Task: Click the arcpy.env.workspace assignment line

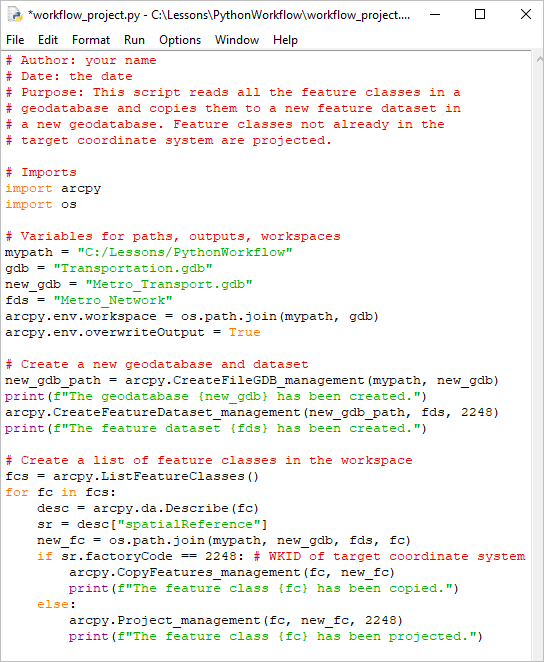Action: pos(192,317)
